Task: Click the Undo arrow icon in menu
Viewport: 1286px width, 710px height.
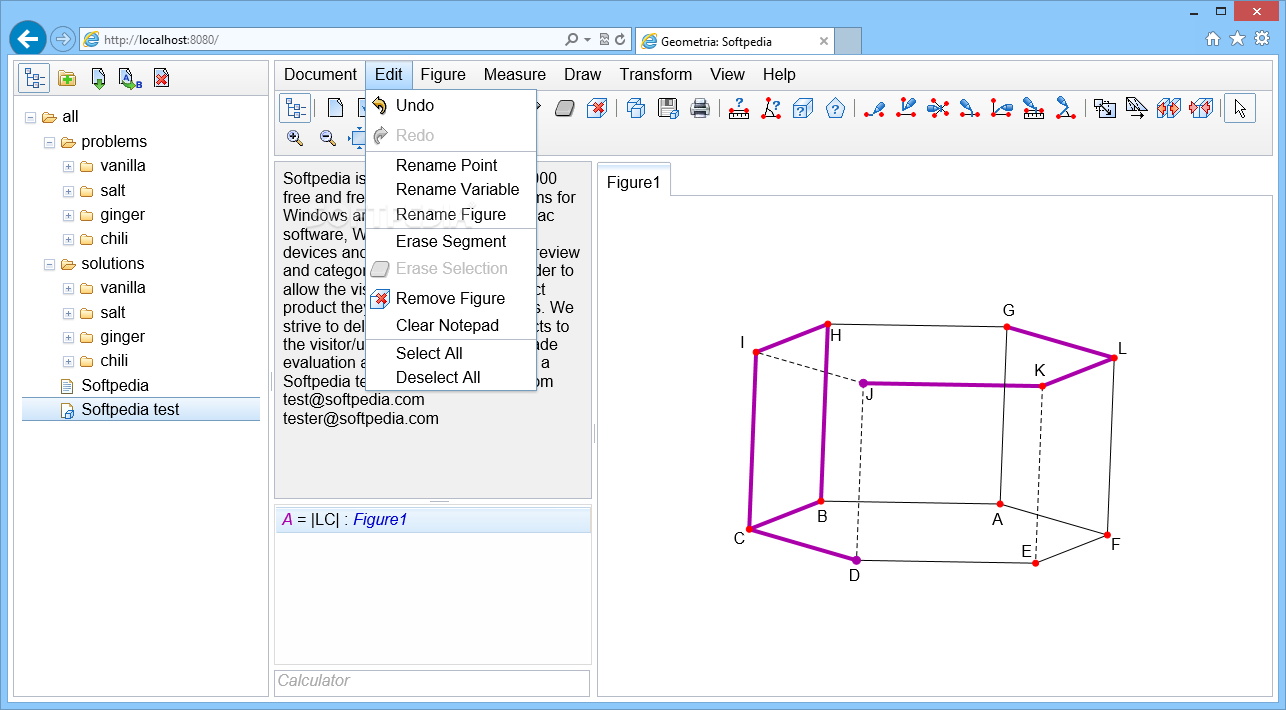Action: point(380,106)
